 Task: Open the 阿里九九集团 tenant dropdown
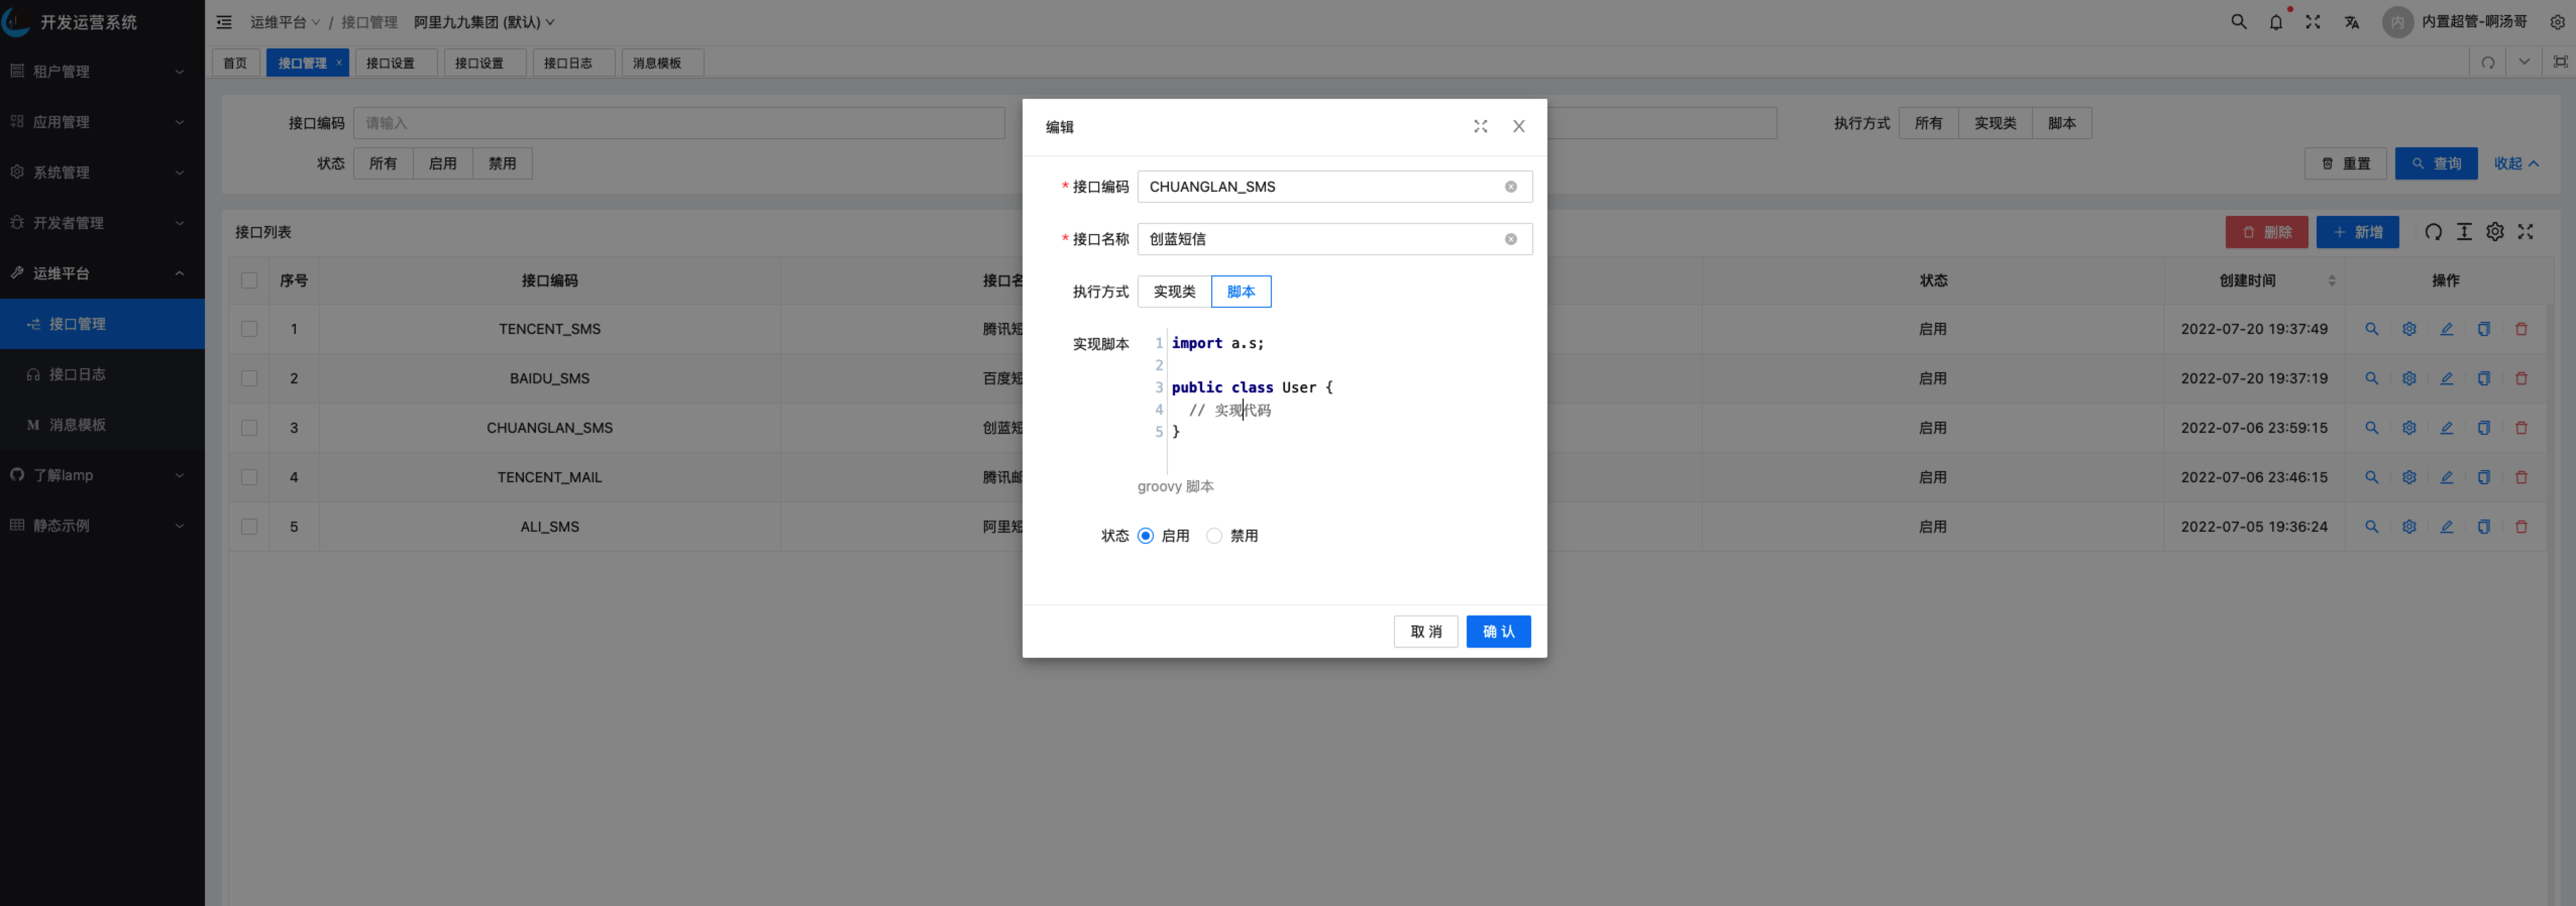484,22
